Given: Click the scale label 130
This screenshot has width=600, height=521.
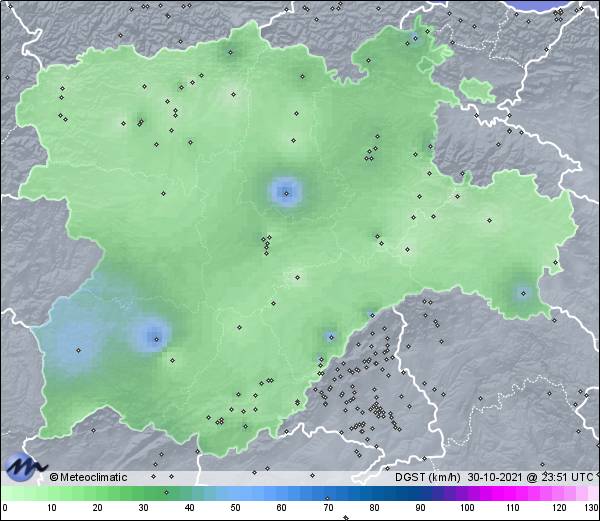Looking at the screenshot, I should [x=592, y=508].
